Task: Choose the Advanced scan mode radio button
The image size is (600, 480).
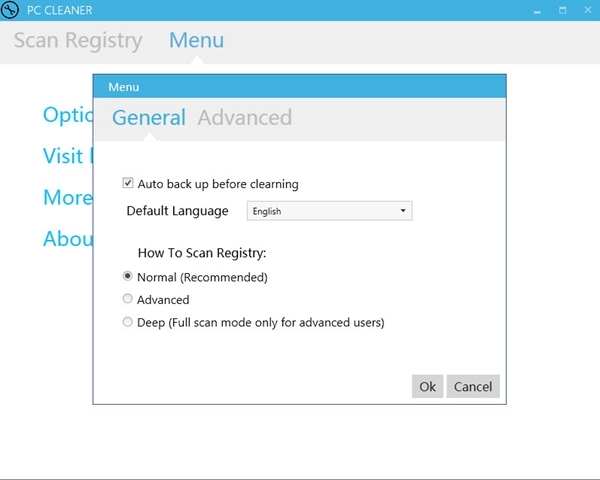Action: click(x=127, y=299)
